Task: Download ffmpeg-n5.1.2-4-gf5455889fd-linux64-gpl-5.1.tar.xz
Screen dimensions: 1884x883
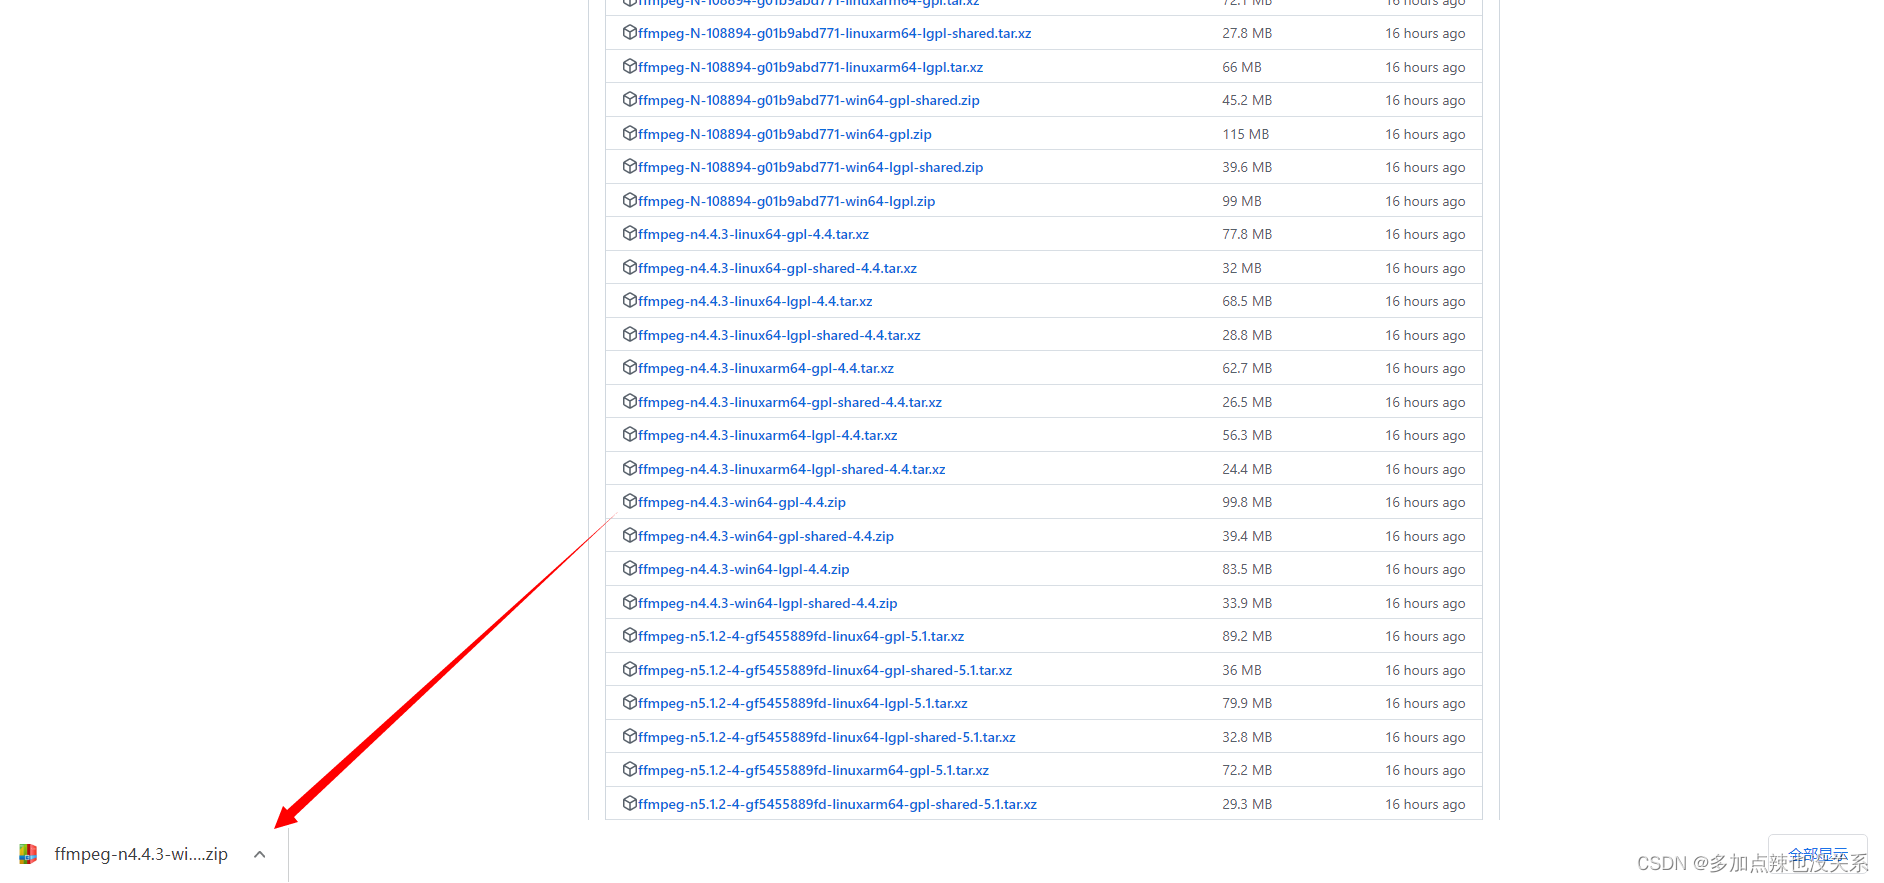Action: coord(801,636)
